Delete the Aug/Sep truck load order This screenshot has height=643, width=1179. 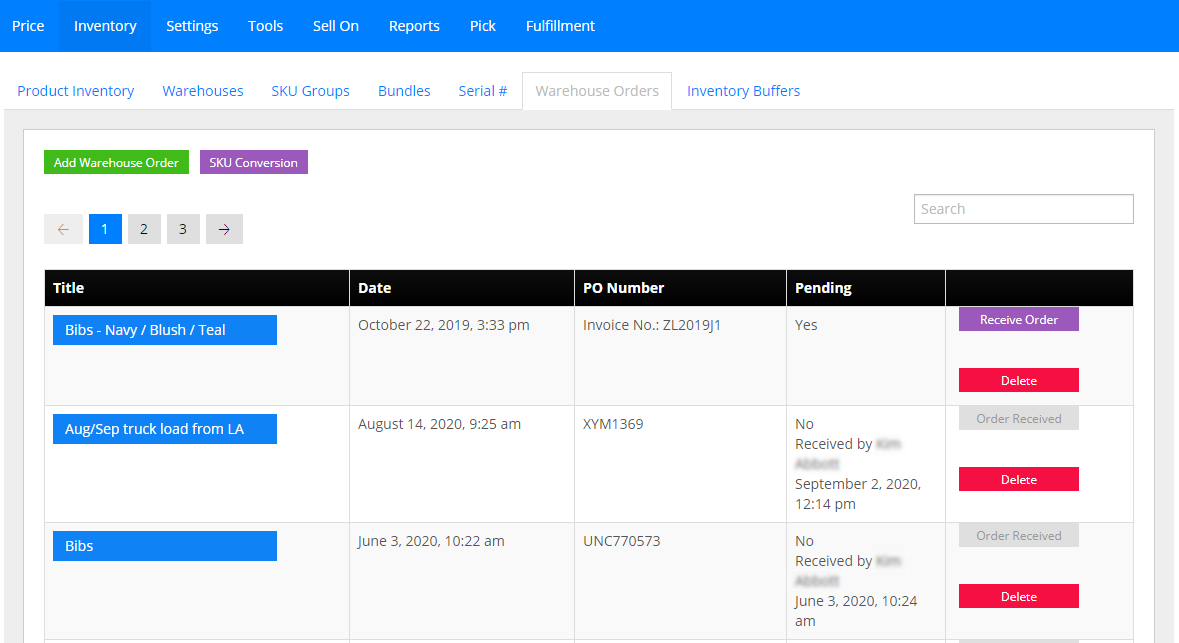click(1019, 479)
